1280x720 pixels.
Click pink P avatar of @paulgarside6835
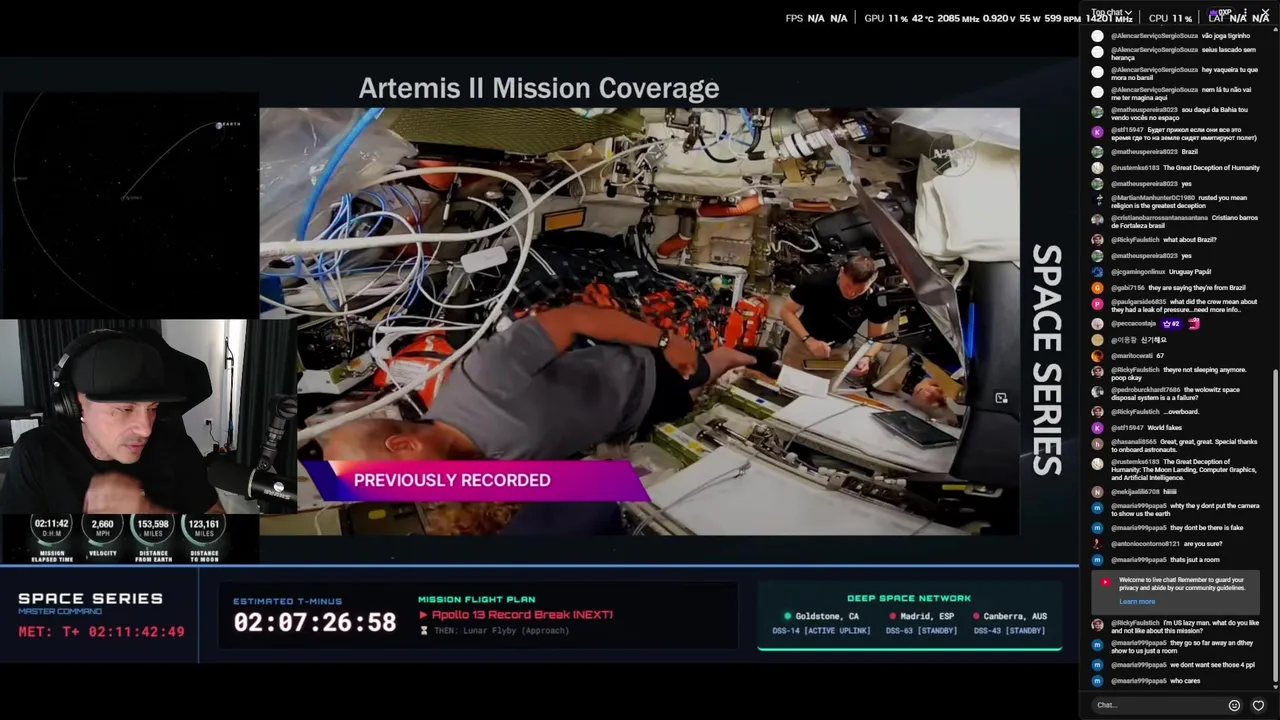point(1097,304)
